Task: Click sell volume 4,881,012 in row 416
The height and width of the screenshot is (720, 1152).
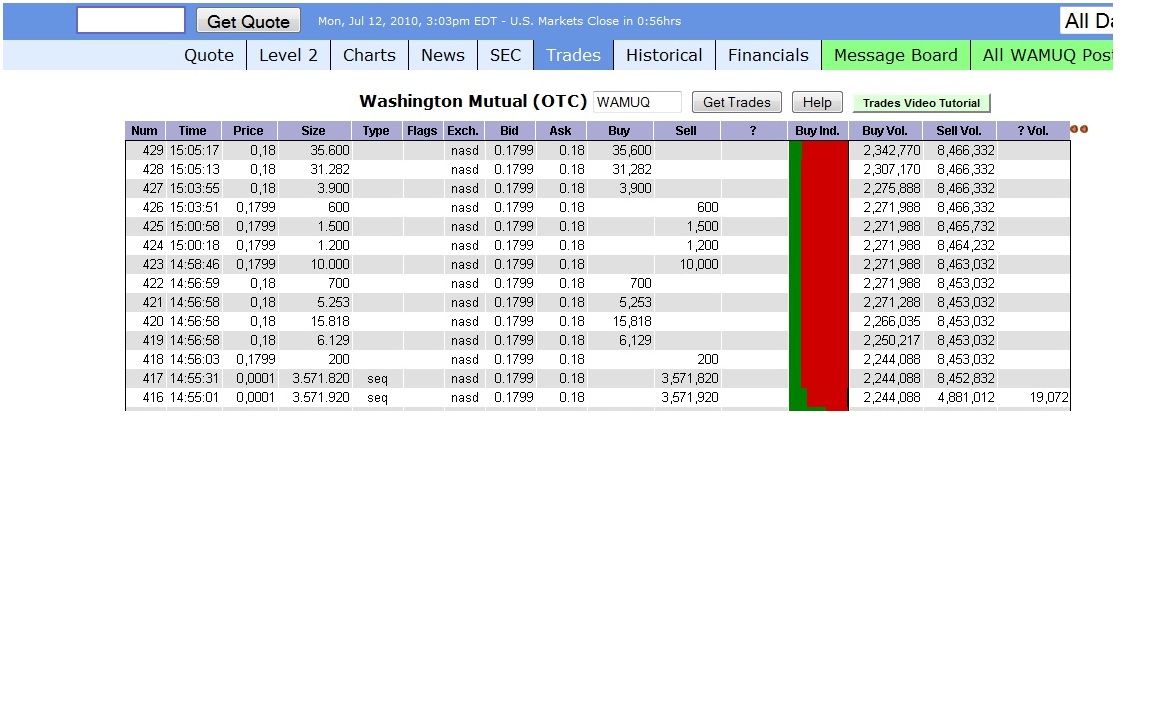Action: [x=965, y=397]
